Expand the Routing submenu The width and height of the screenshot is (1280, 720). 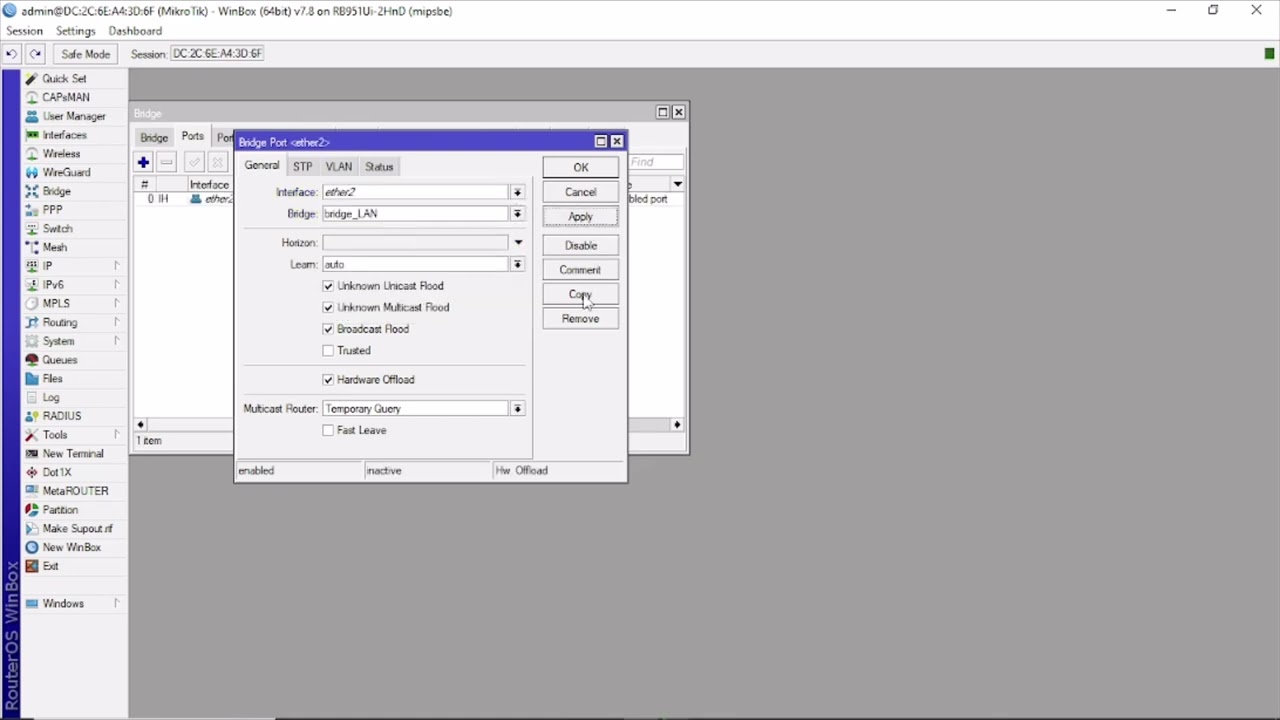(x=116, y=322)
